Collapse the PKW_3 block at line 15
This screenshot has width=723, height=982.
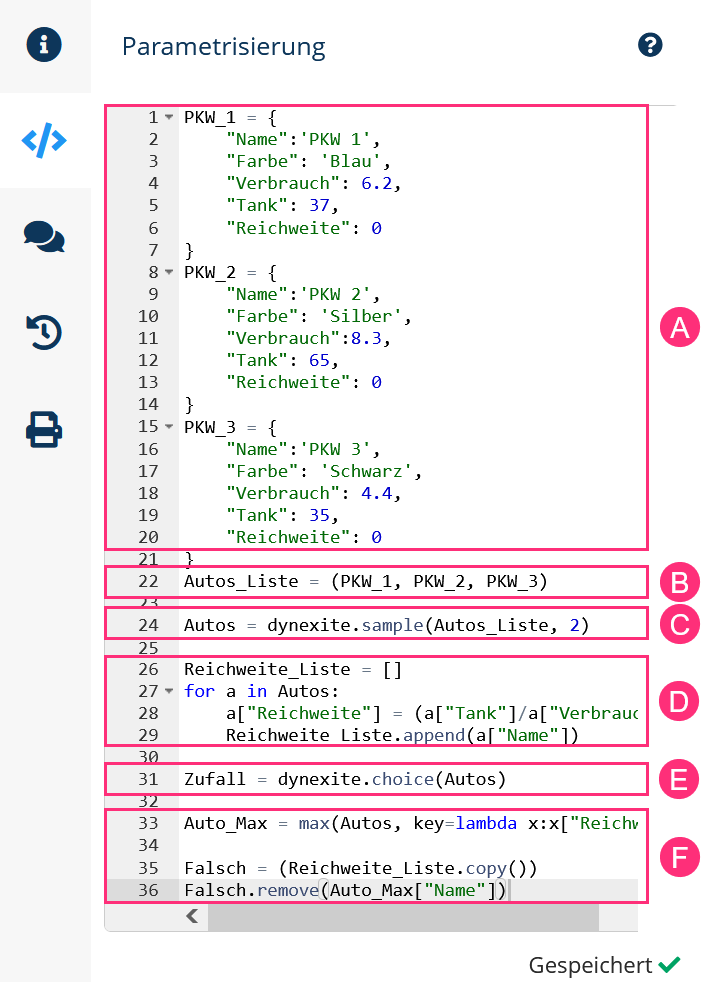pyautogui.click(x=169, y=426)
